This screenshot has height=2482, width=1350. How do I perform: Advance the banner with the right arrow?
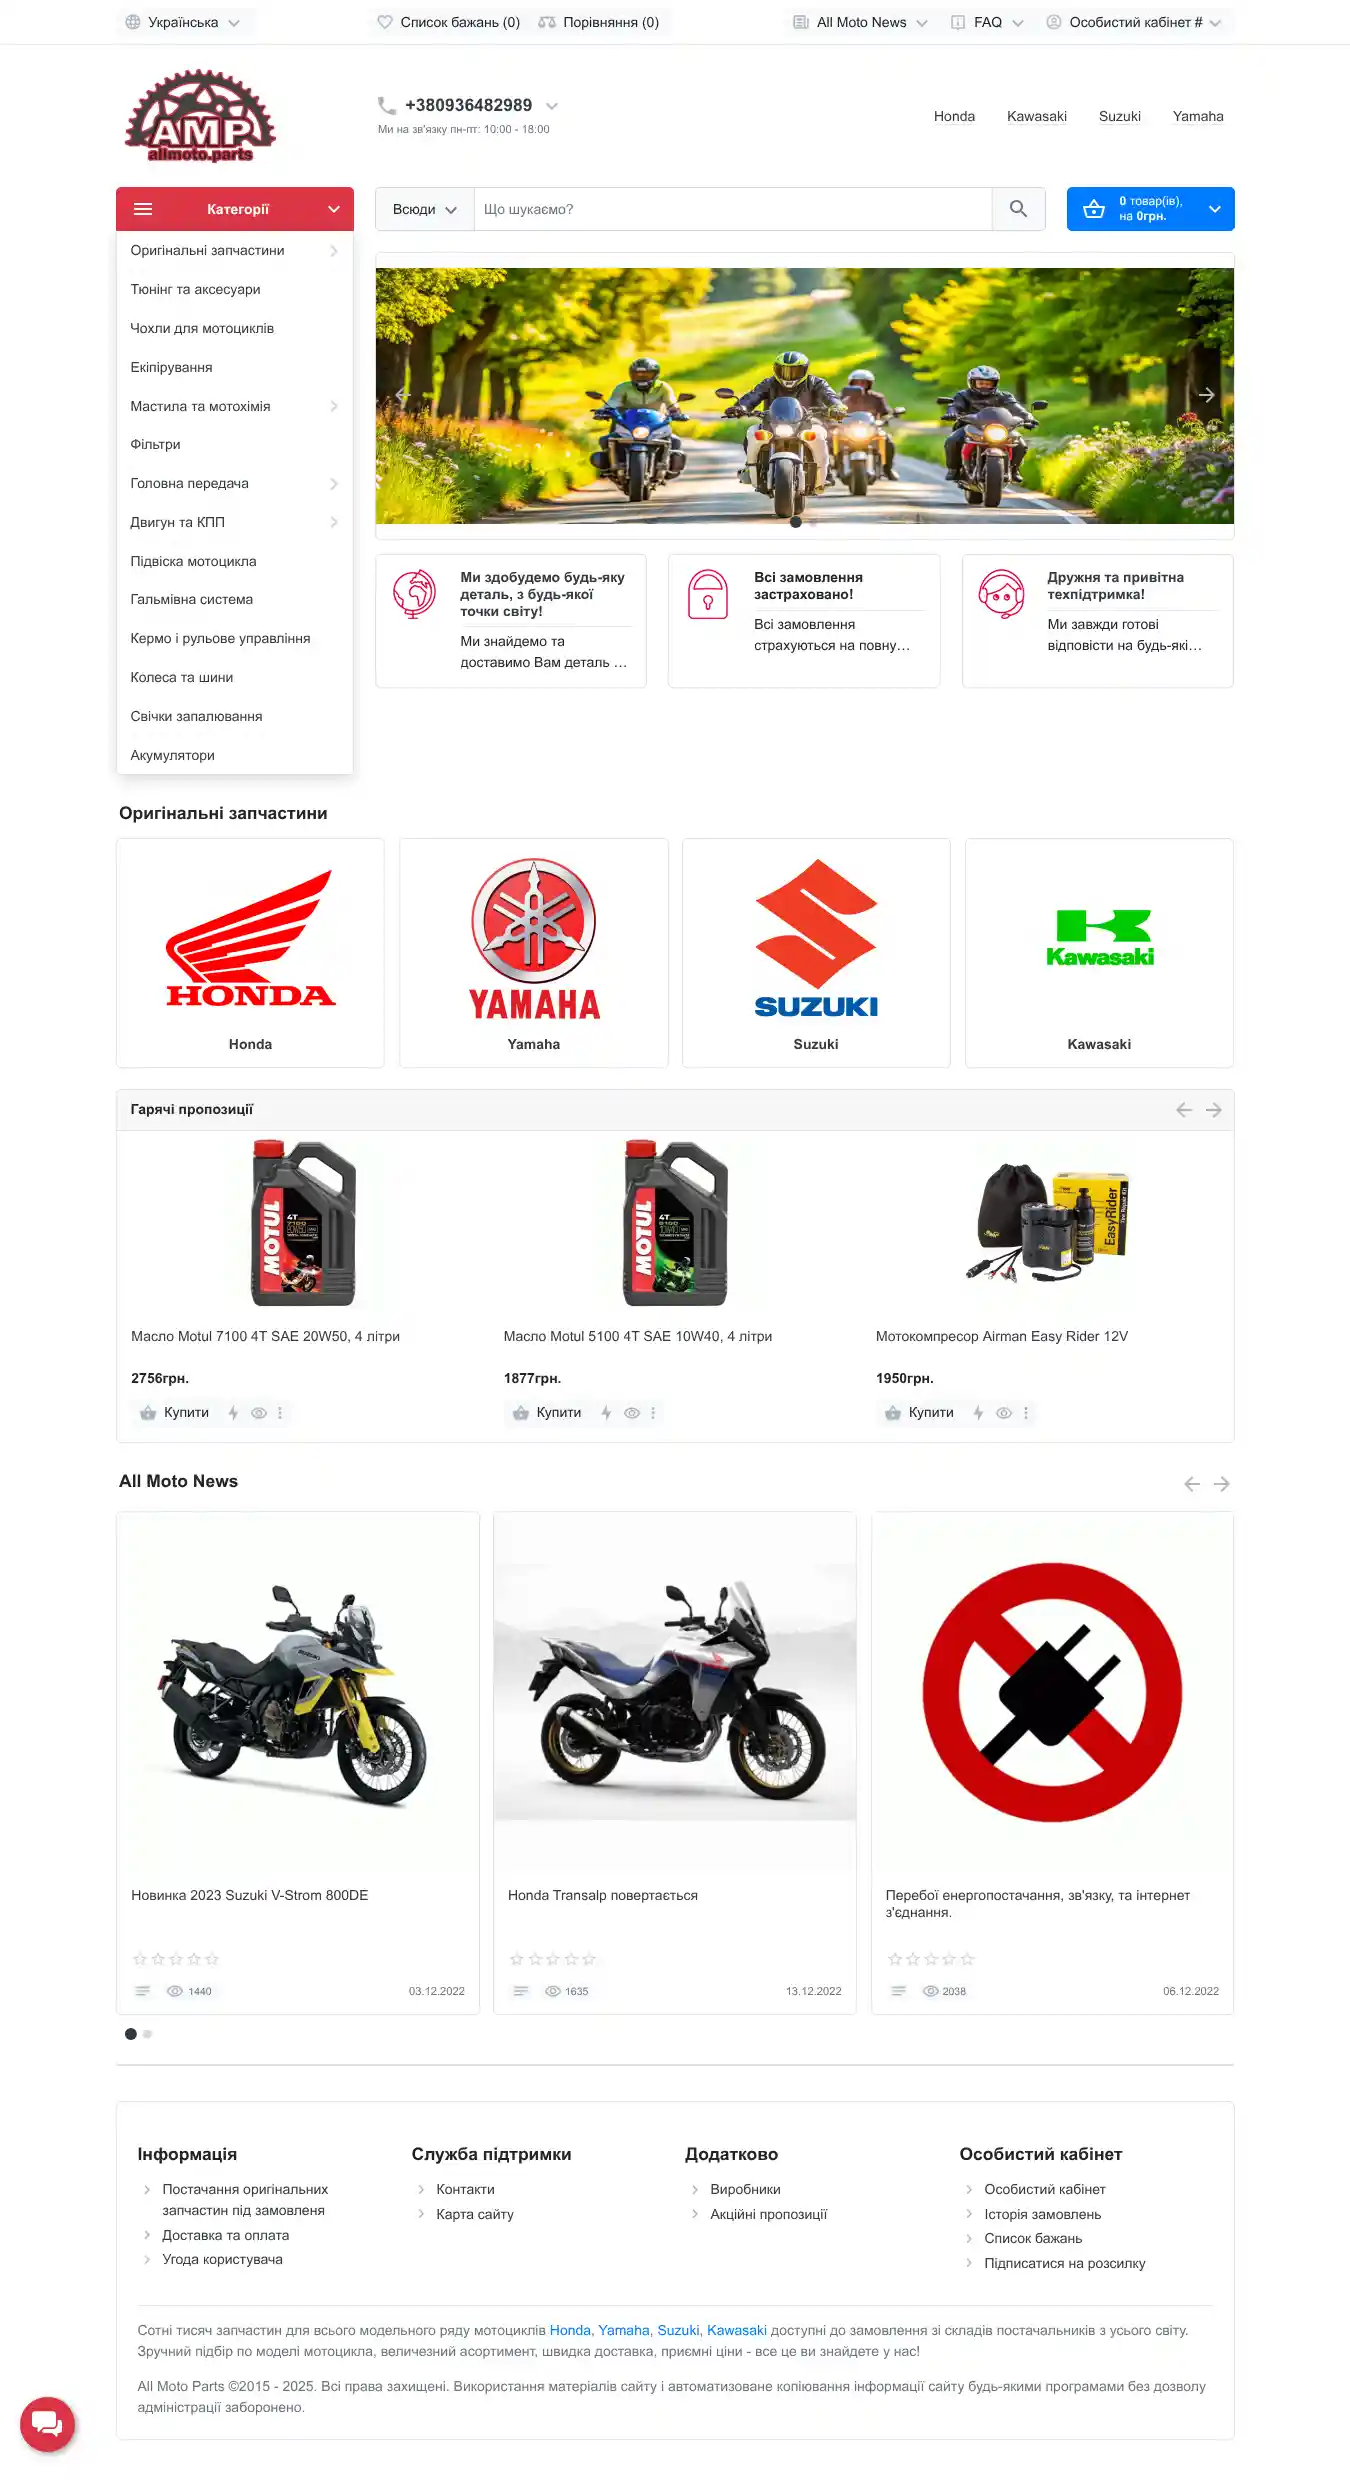1206,395
